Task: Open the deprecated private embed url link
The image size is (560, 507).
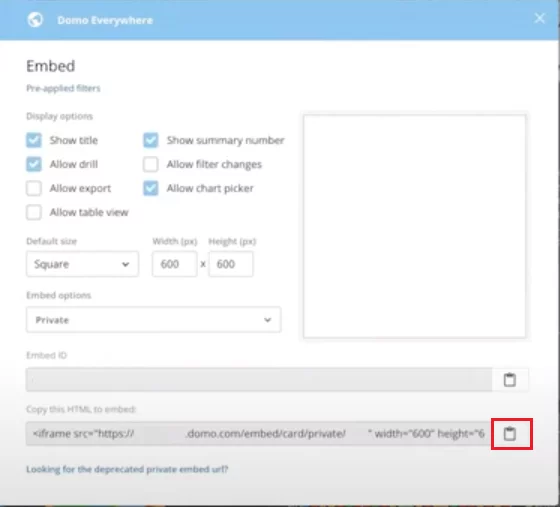Action: click(x=127, y=469)
